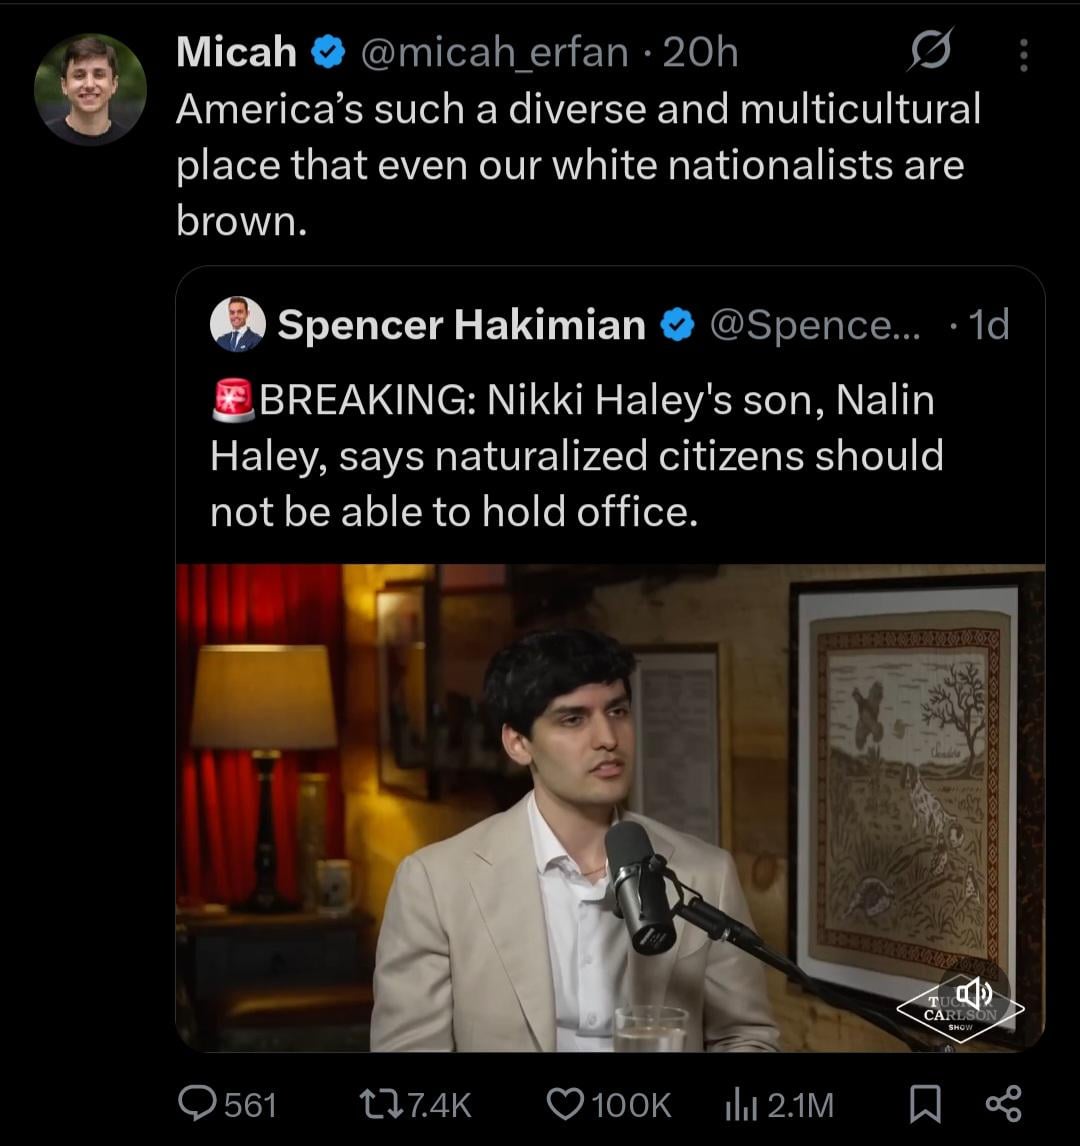The image size is (1080, 1146).
Task: Click the quoted tweet's 1d timestamp
Action: (x=988, y=325)
